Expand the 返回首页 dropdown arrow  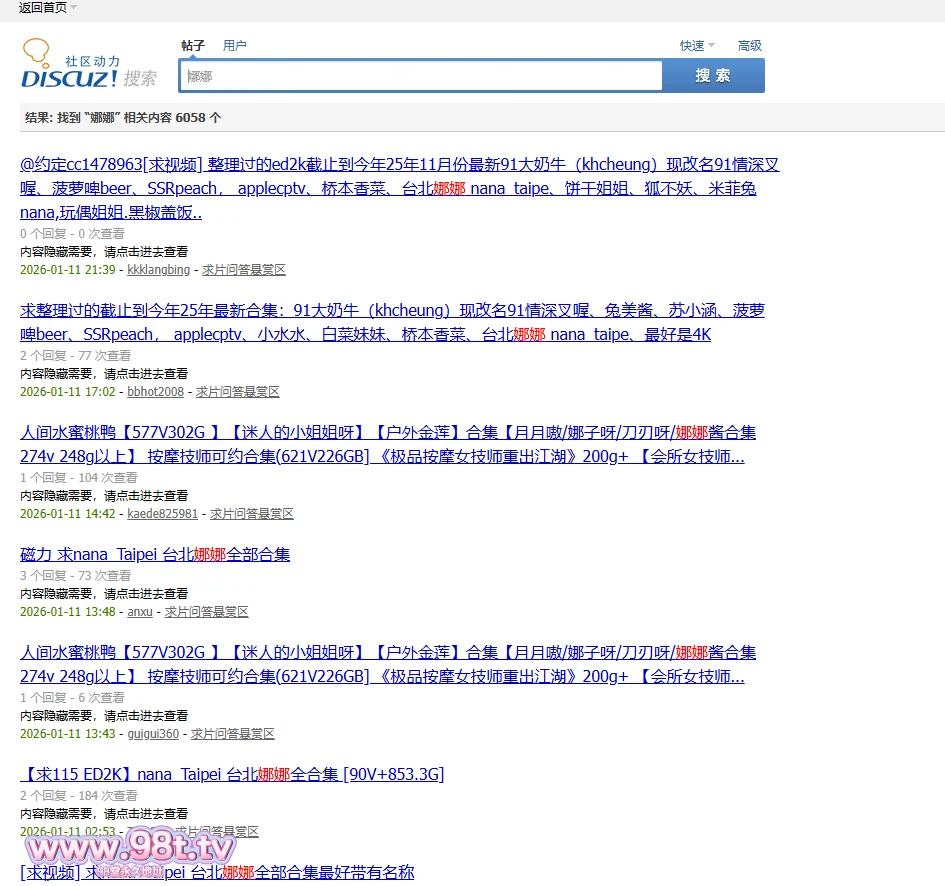pyautogui.click(x=74, y=8)
